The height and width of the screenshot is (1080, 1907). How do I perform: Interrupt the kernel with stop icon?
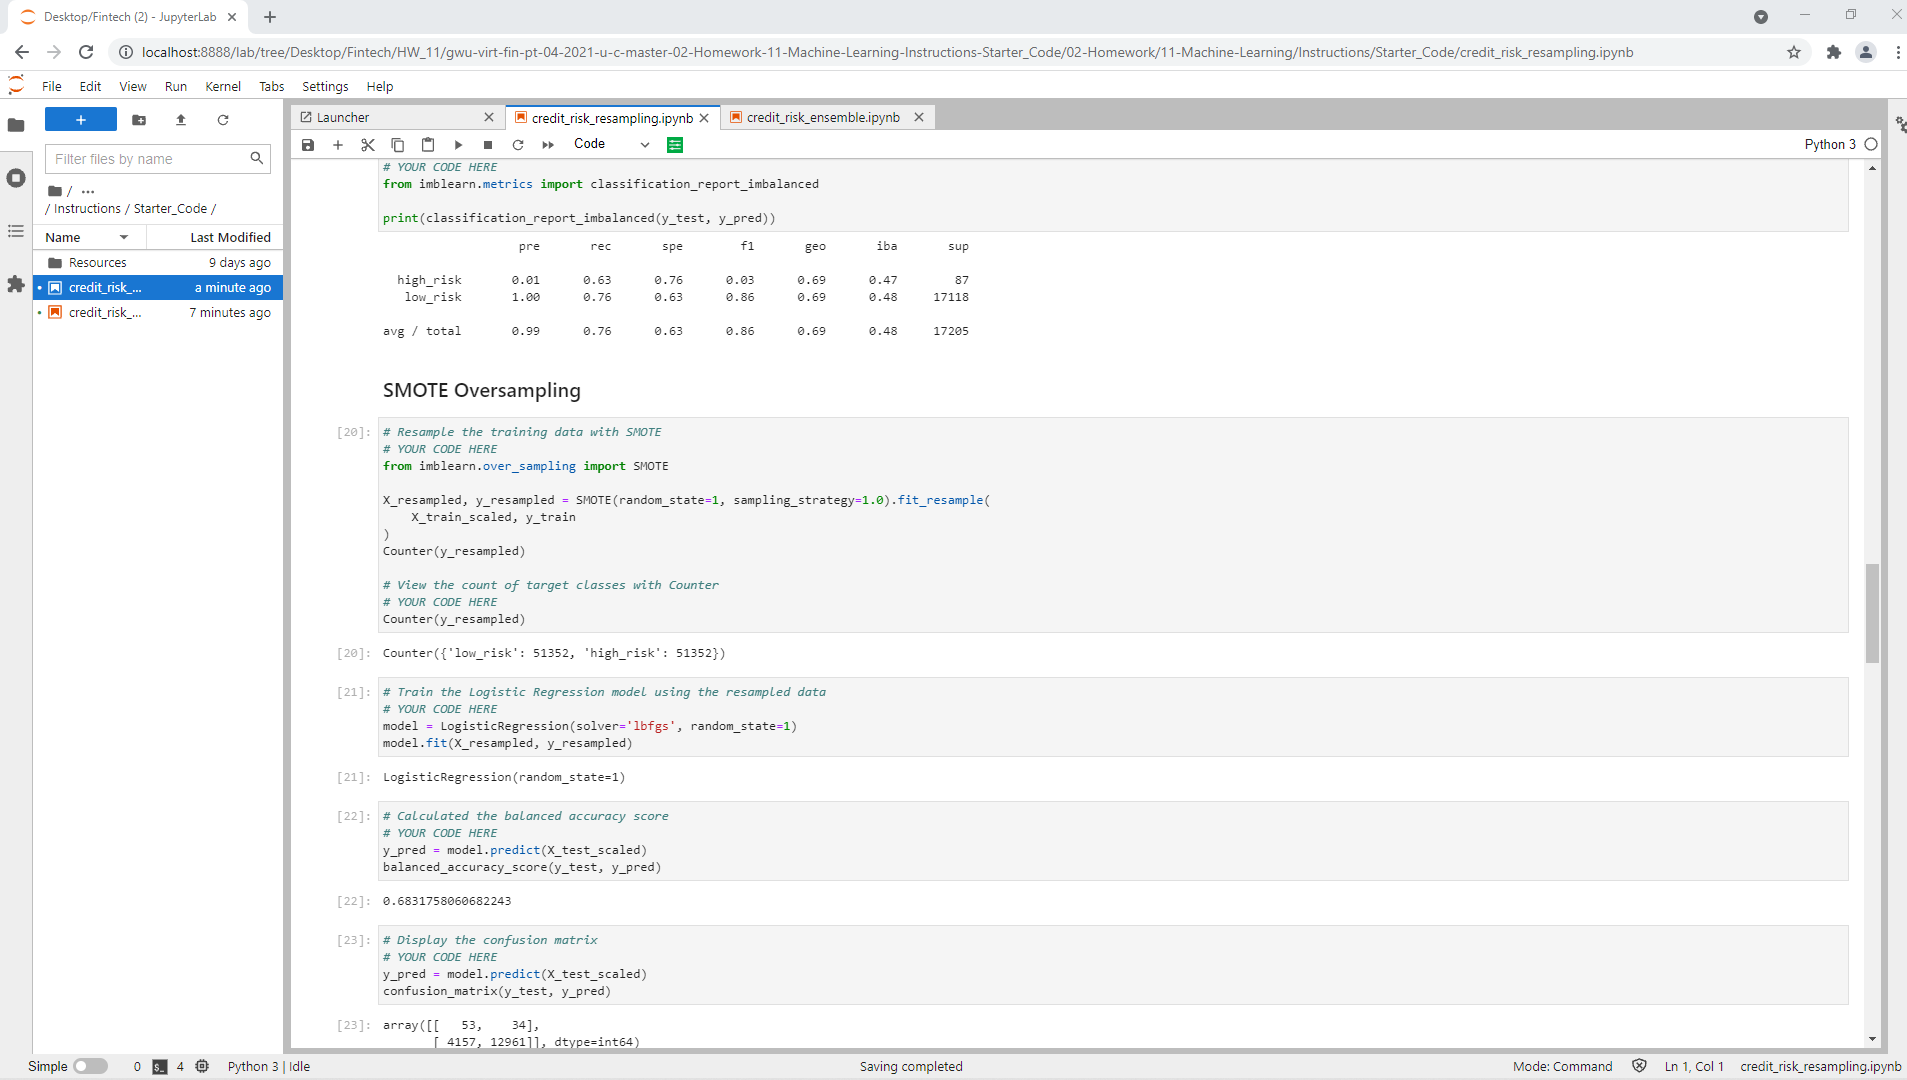[488, 145]
